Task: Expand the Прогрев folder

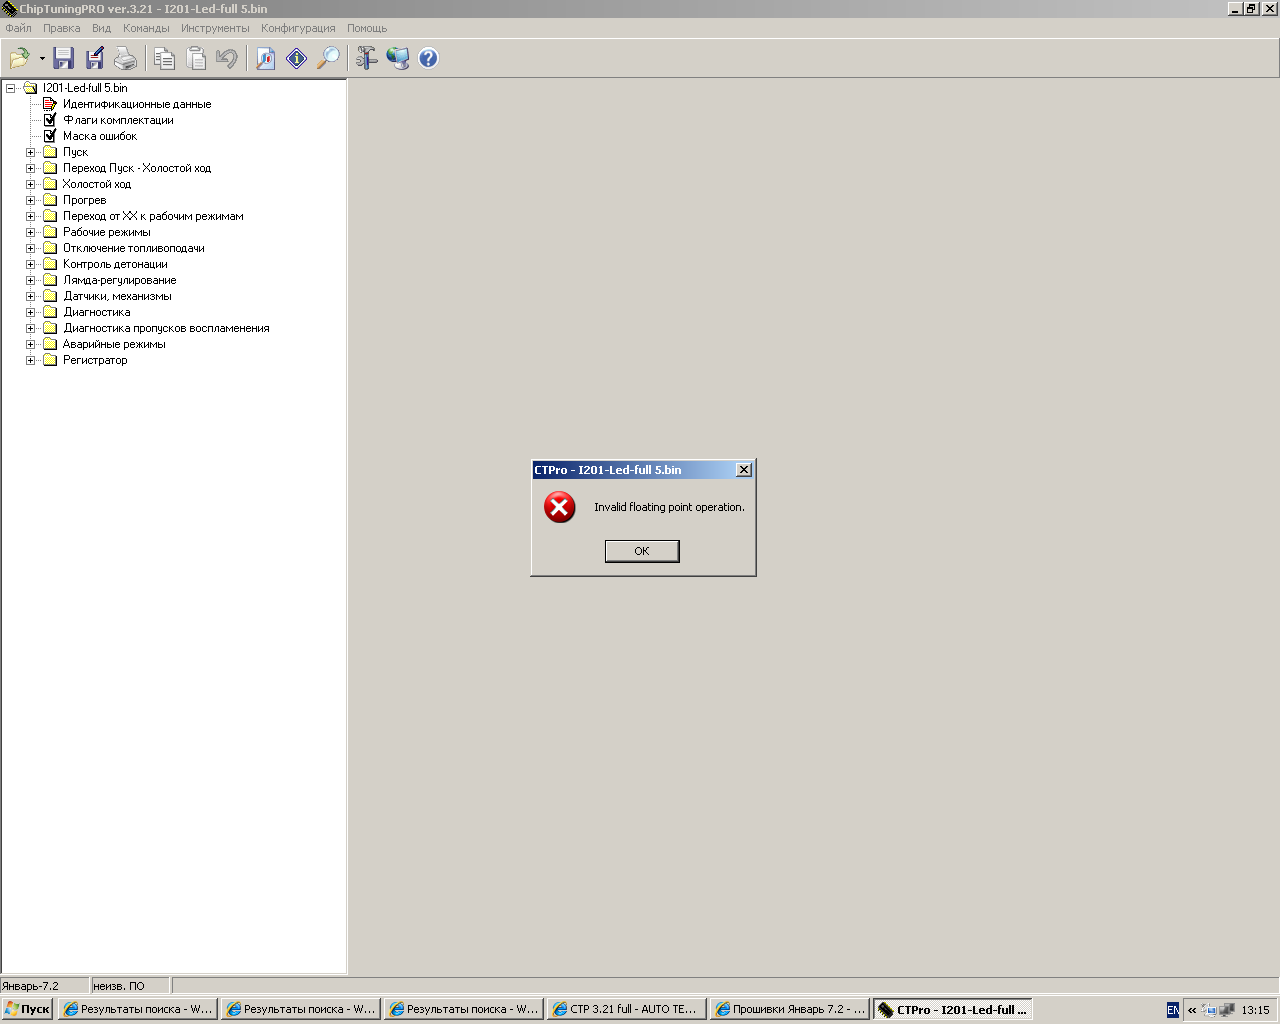Action: coord(30,200)
